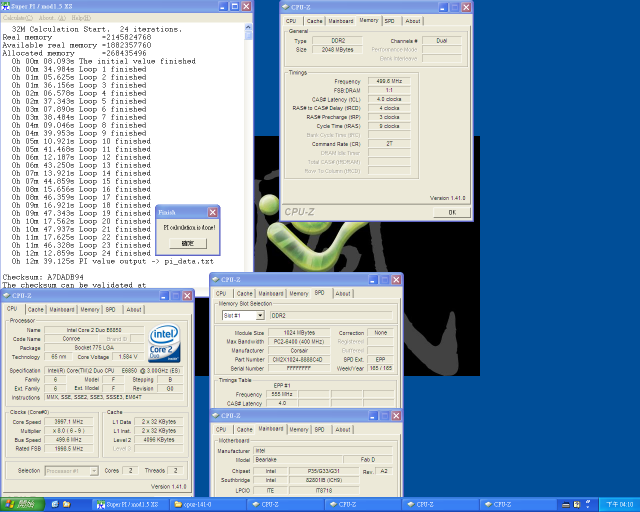Click the memory Size field 2048 MBytes
640x512 pixels.
[x=337, y=49]
